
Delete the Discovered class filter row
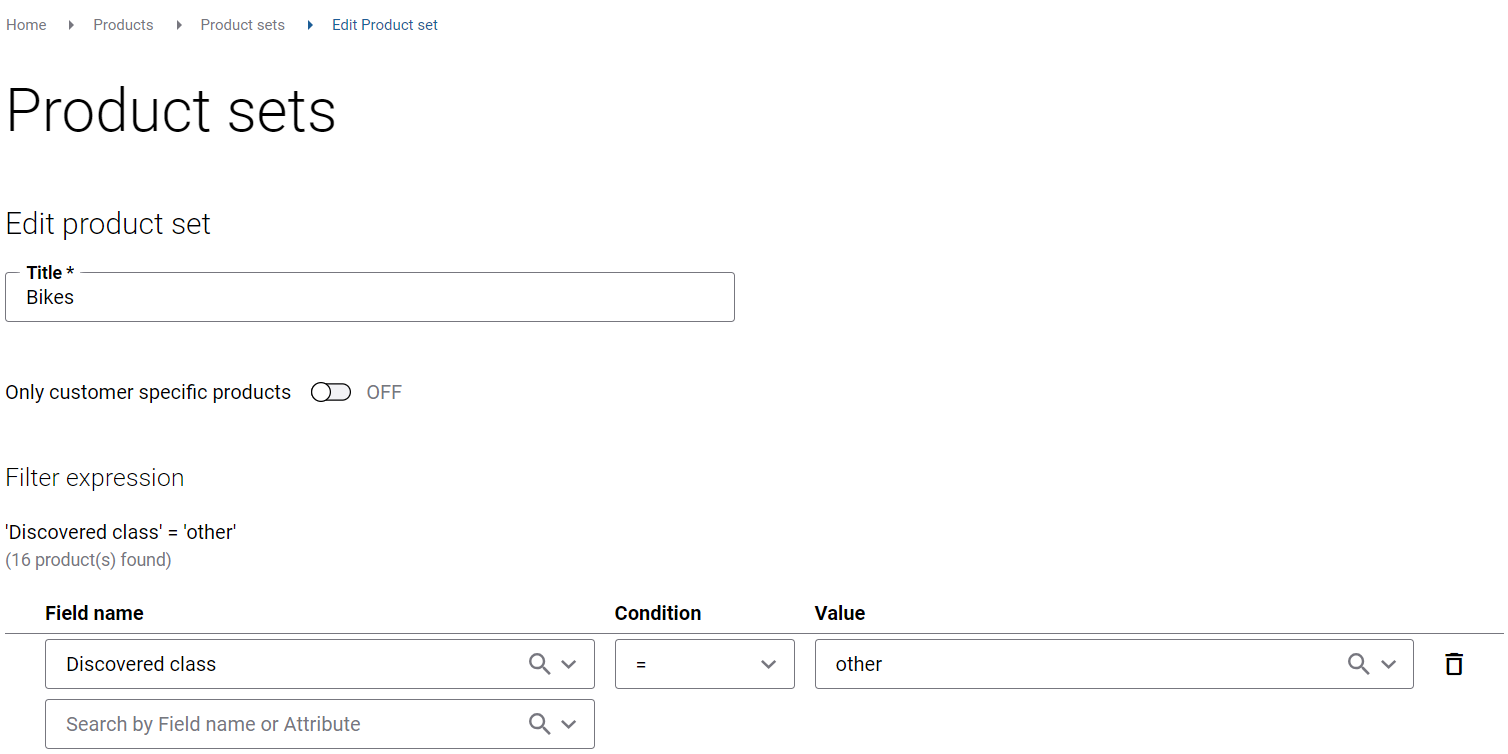tap(1454, 664)
